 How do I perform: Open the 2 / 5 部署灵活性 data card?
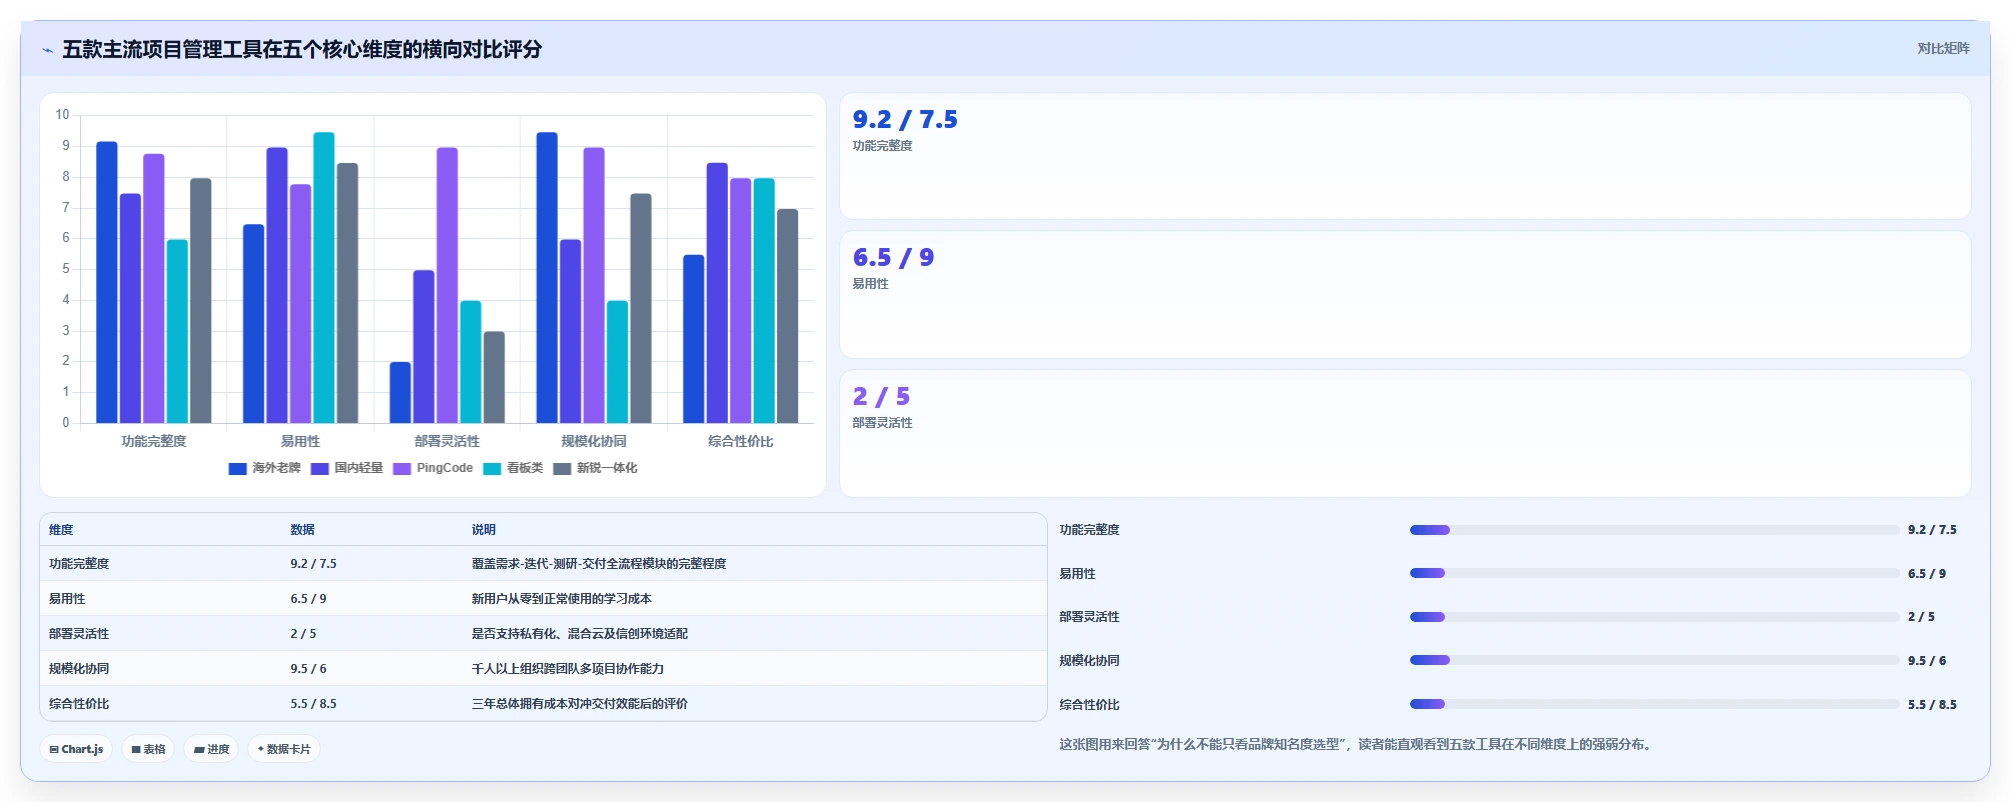pos(1405,434)
